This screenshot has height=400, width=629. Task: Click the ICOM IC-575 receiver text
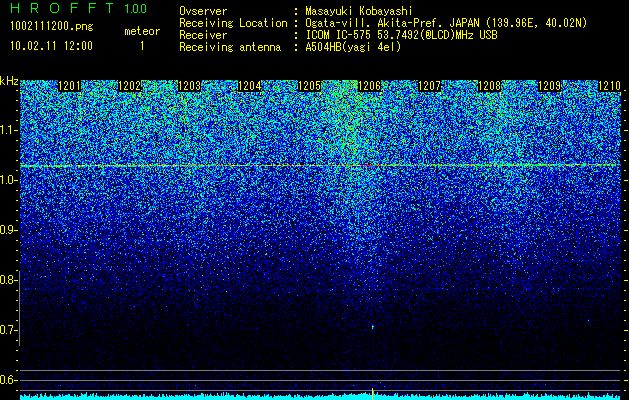tap(402, 35)
